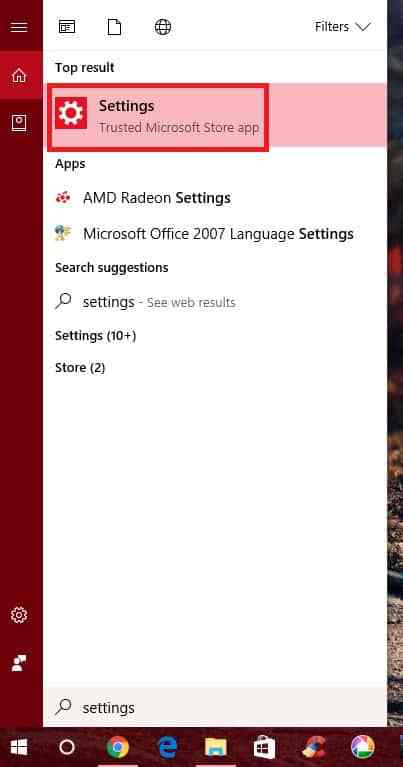Open Microsoft Store from the taskbar
Screen dimensions: 403x767
(x=265, y=747)
